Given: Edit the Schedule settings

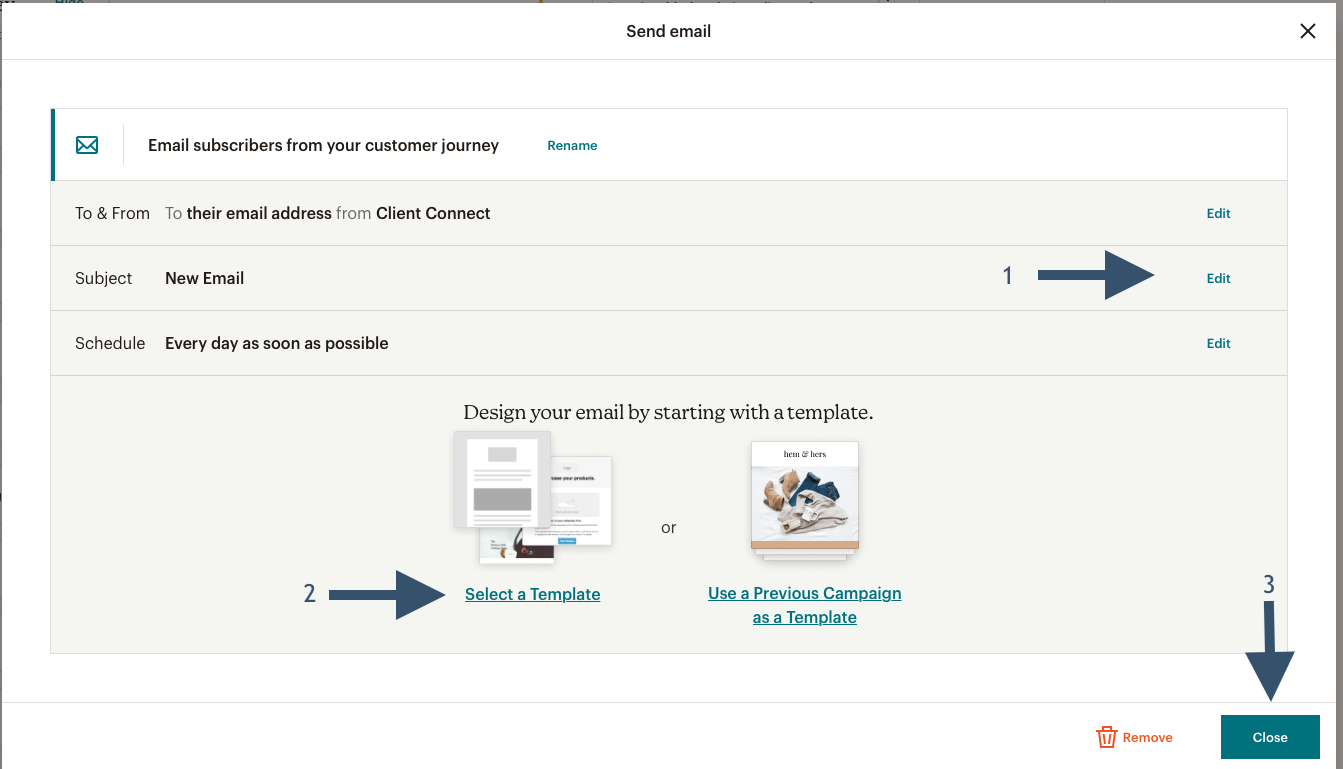Looking at the screenshot, I should [1218, 343].
